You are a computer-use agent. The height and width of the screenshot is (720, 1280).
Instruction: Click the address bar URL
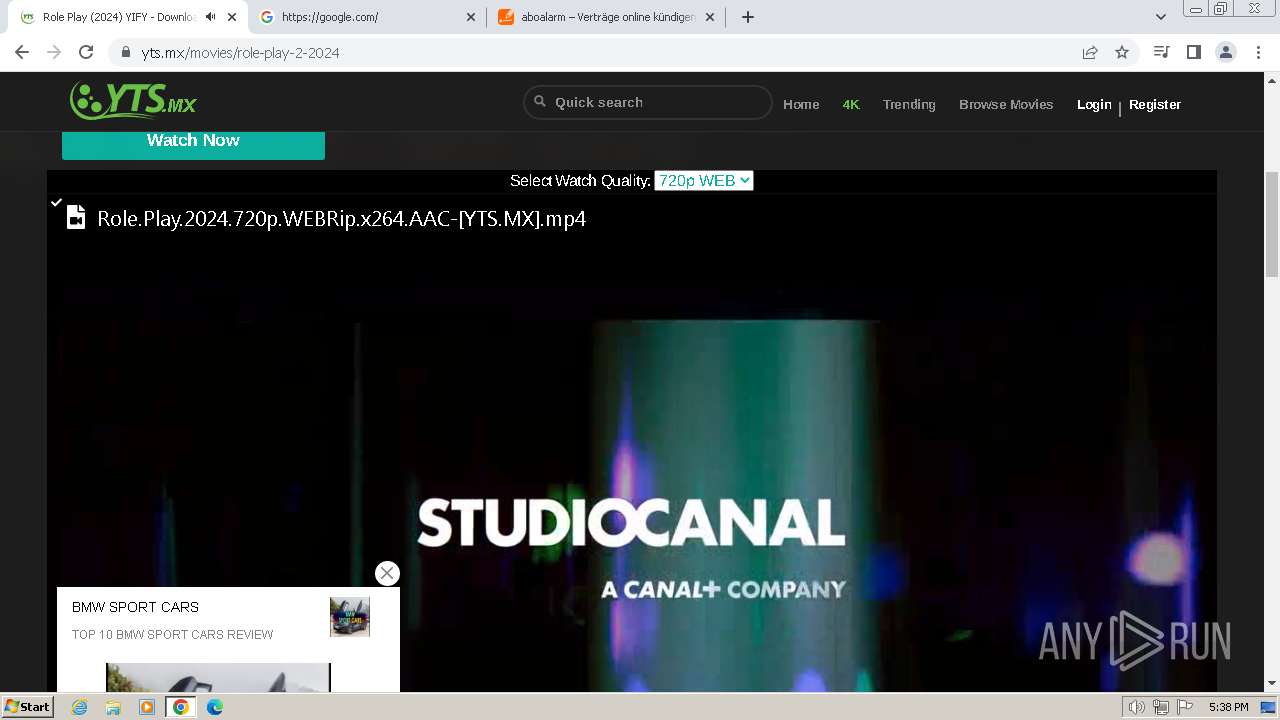240,52
